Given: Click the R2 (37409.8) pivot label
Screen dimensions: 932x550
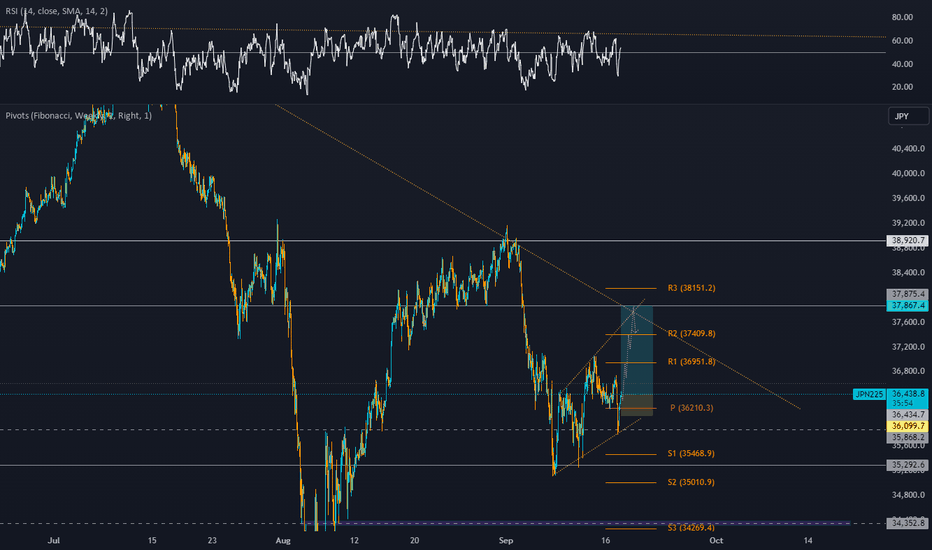Looking at the screenshot, I should click(x=691, y=334).
